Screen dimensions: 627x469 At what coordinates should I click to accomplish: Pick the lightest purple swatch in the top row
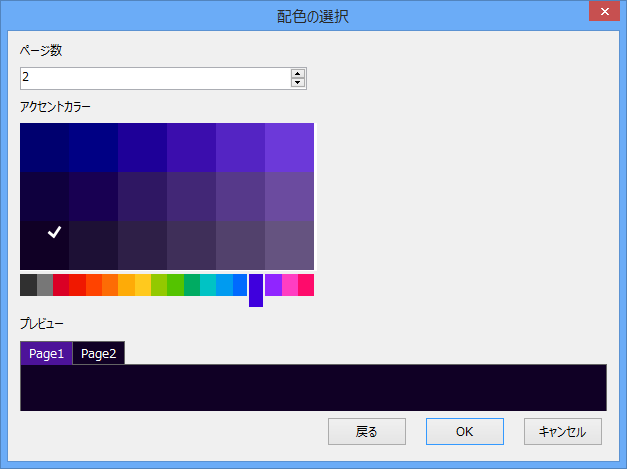click(289, 147)
